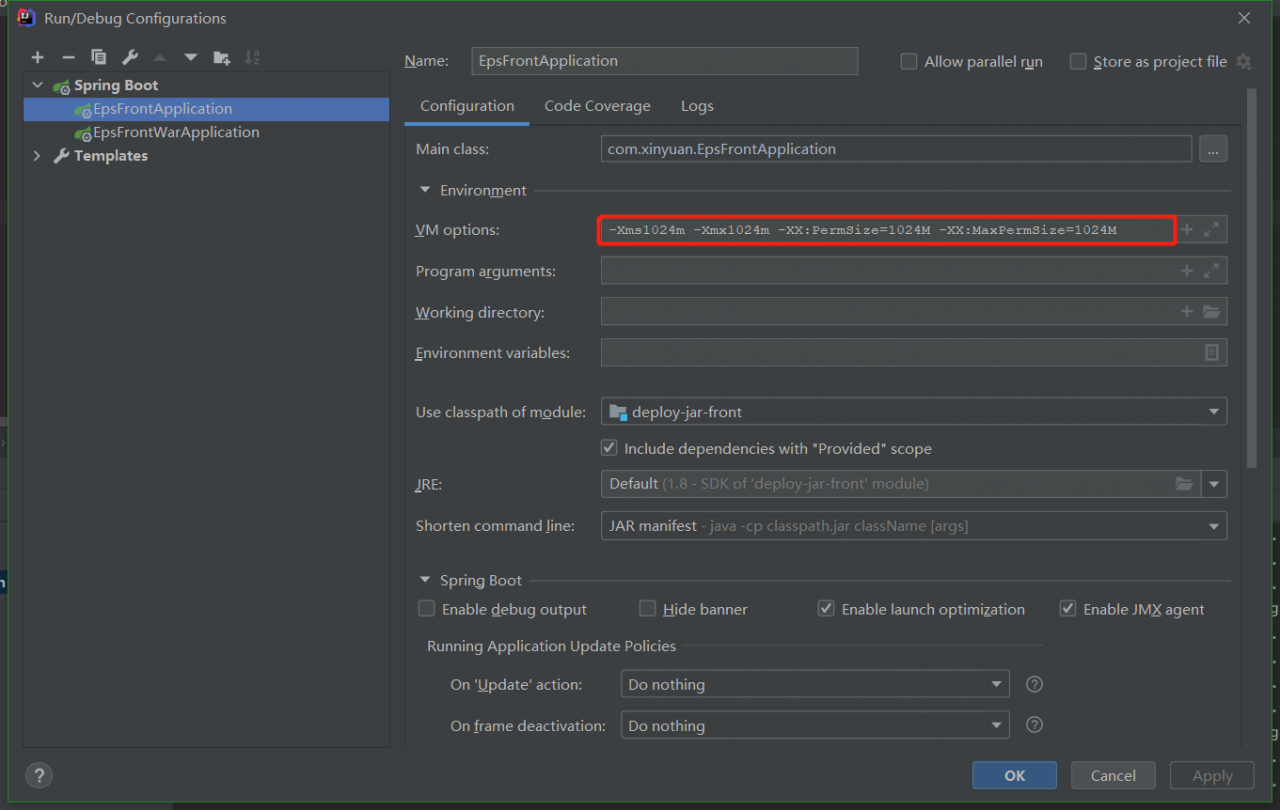Close the Run/Debug Configurations dialog
1280x810 pixels.
click(1244, 18)
